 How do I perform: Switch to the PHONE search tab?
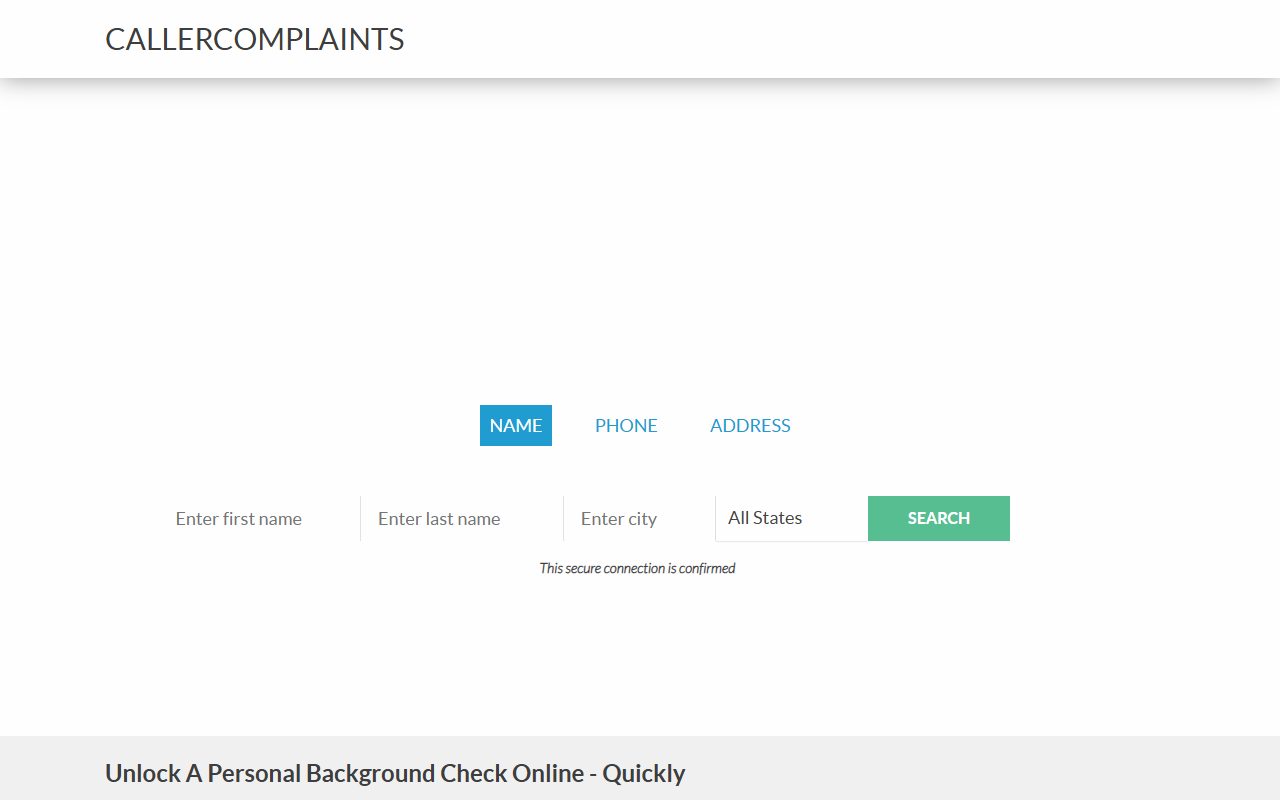pos(626,425)
